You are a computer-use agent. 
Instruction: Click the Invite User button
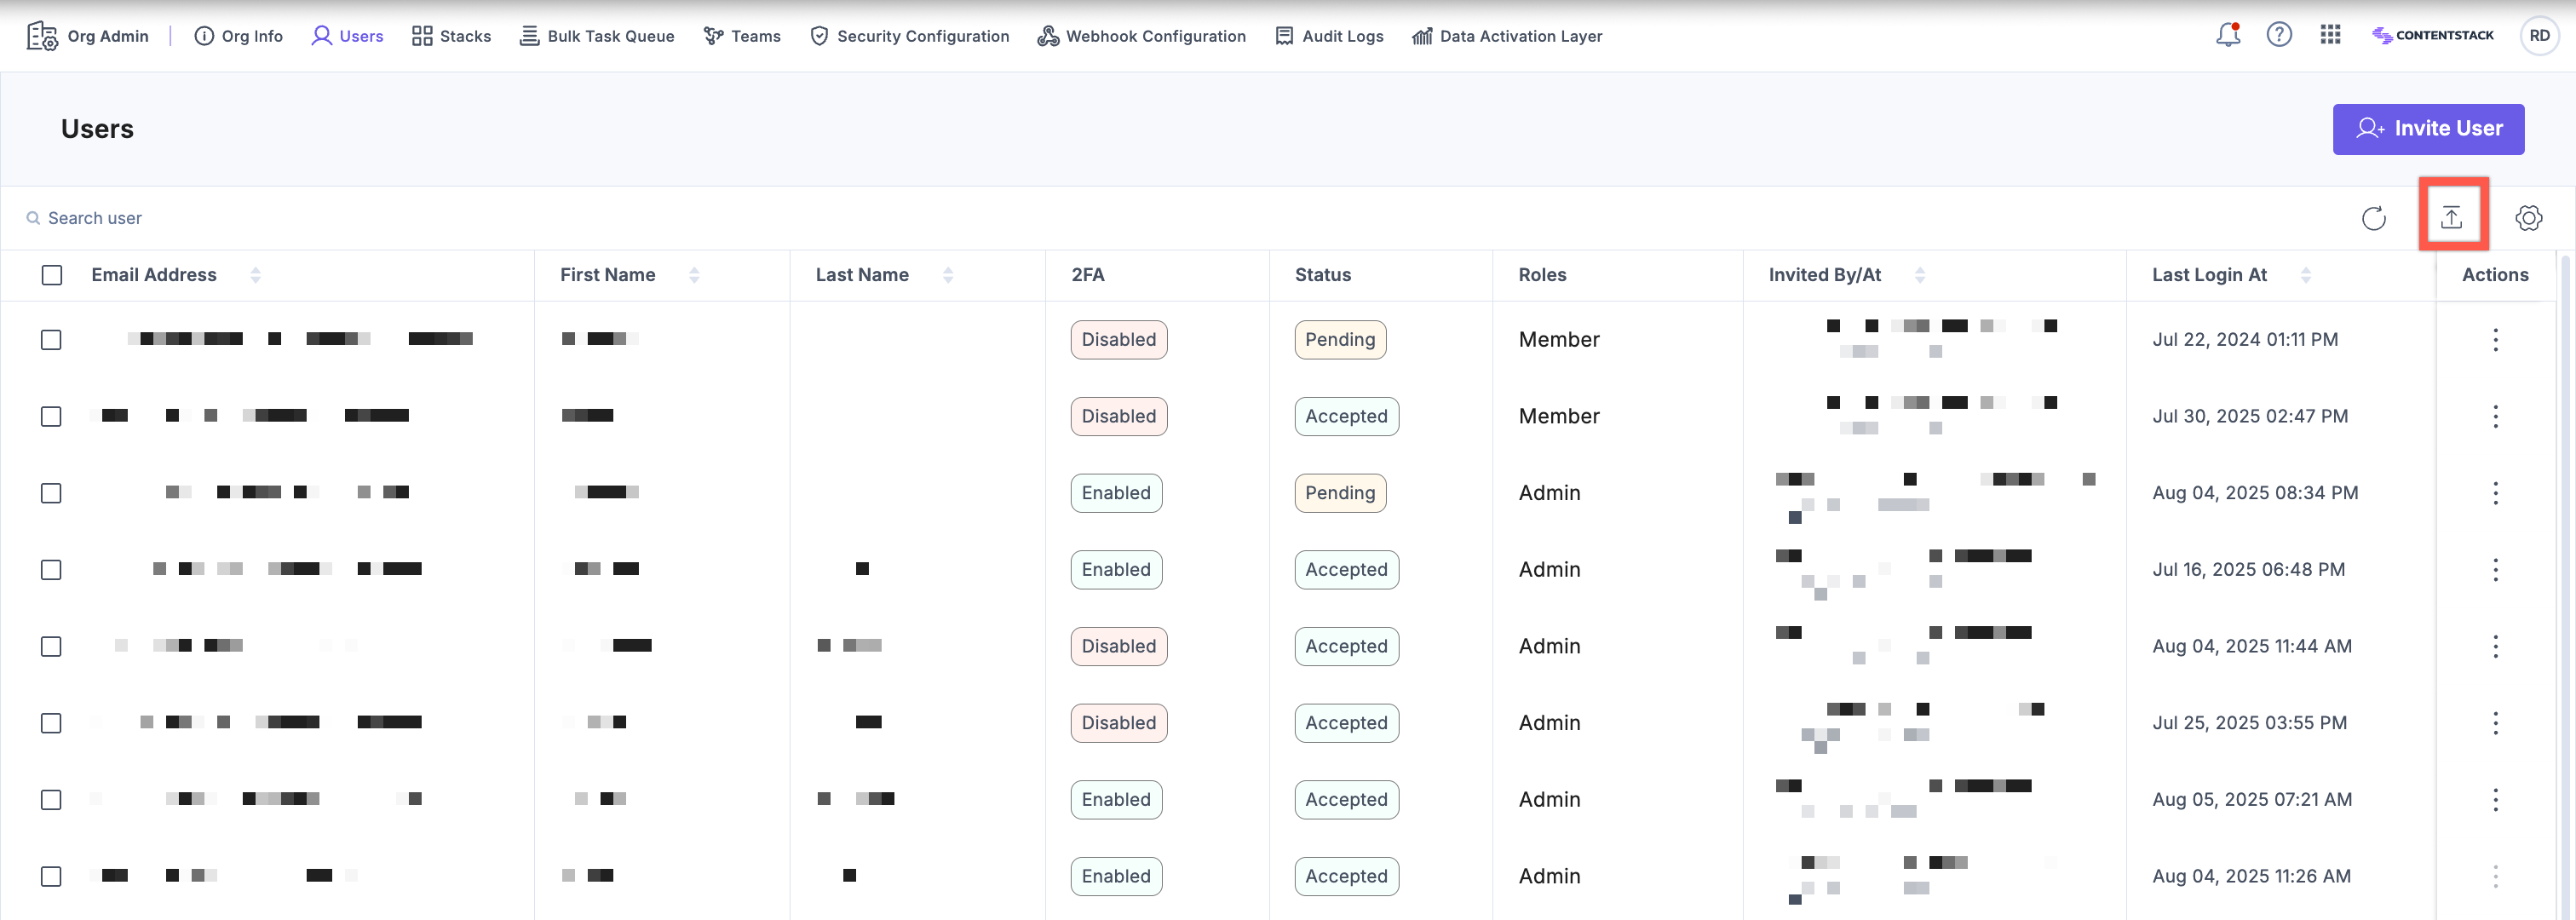(x=2428, y=129)
